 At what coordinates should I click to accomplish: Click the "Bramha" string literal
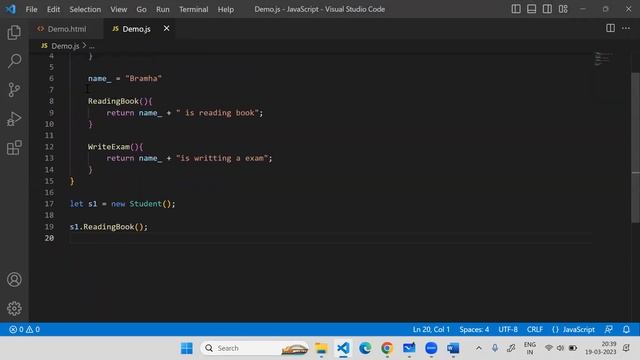pyautogui.click(x=143, y=78)
